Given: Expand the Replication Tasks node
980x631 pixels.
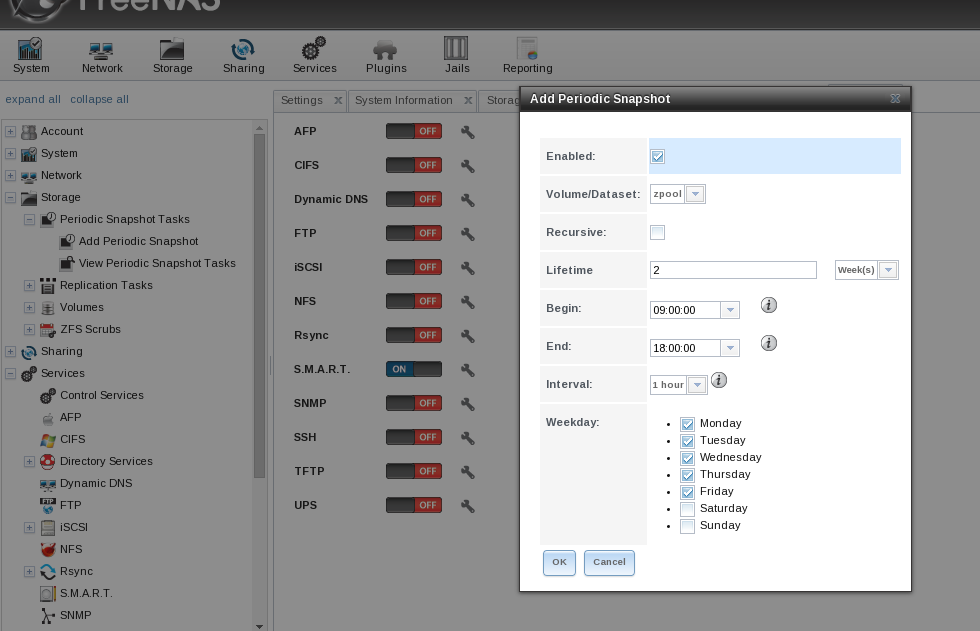Looking at the screenshot, I should 29,286.
